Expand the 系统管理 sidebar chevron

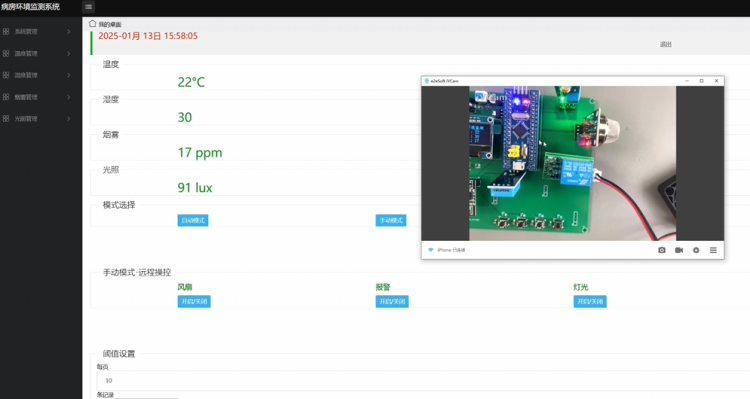pos(69,32)
